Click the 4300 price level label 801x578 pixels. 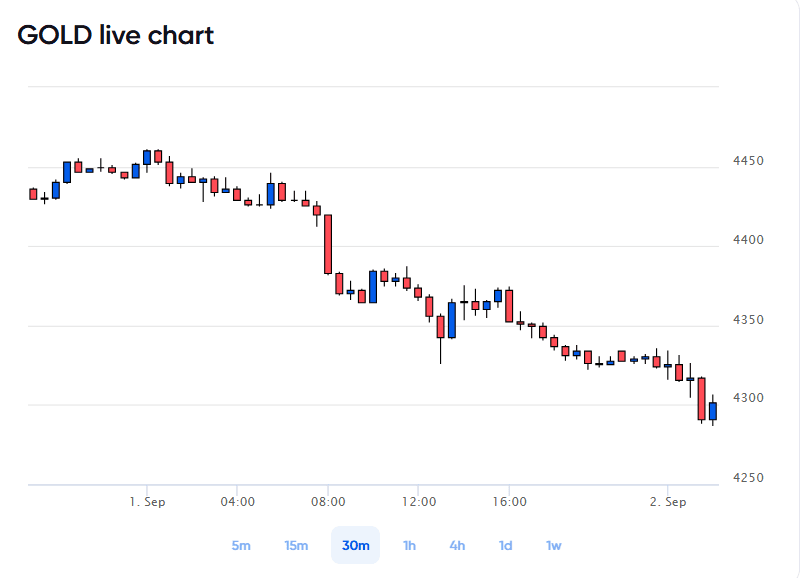pos(748,398)
